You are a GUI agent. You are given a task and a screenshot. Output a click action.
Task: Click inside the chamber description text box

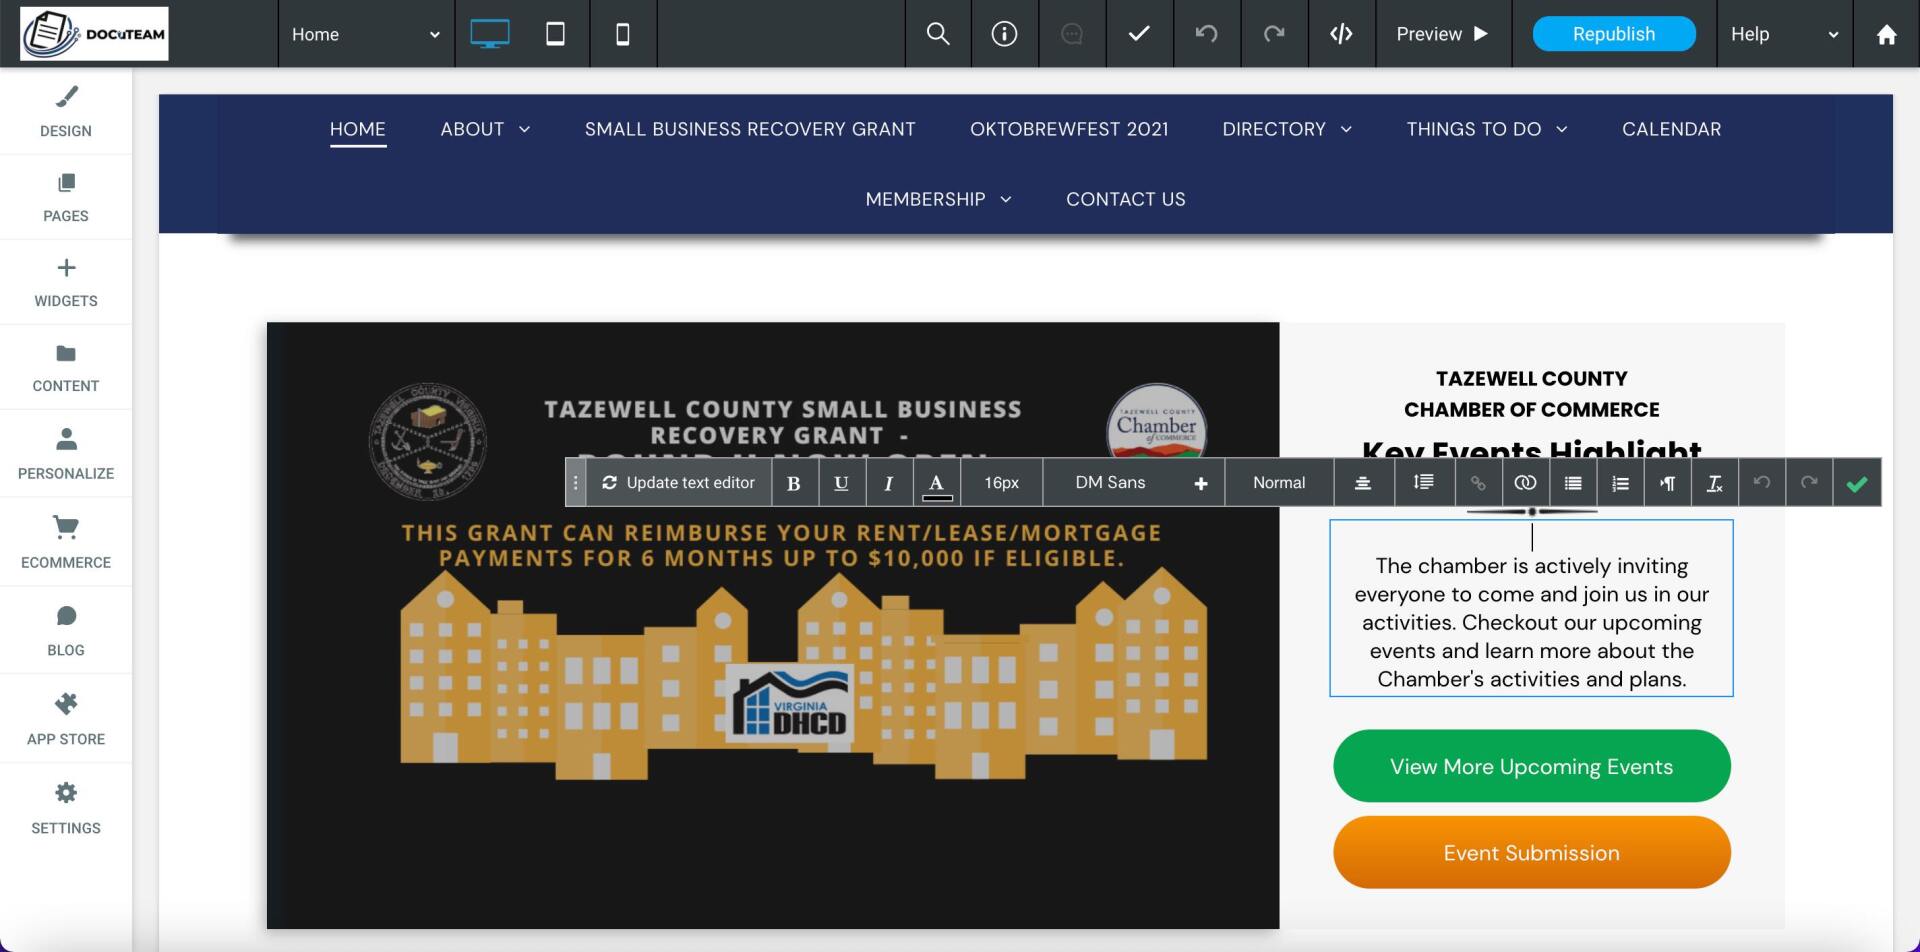[1531, 608]
